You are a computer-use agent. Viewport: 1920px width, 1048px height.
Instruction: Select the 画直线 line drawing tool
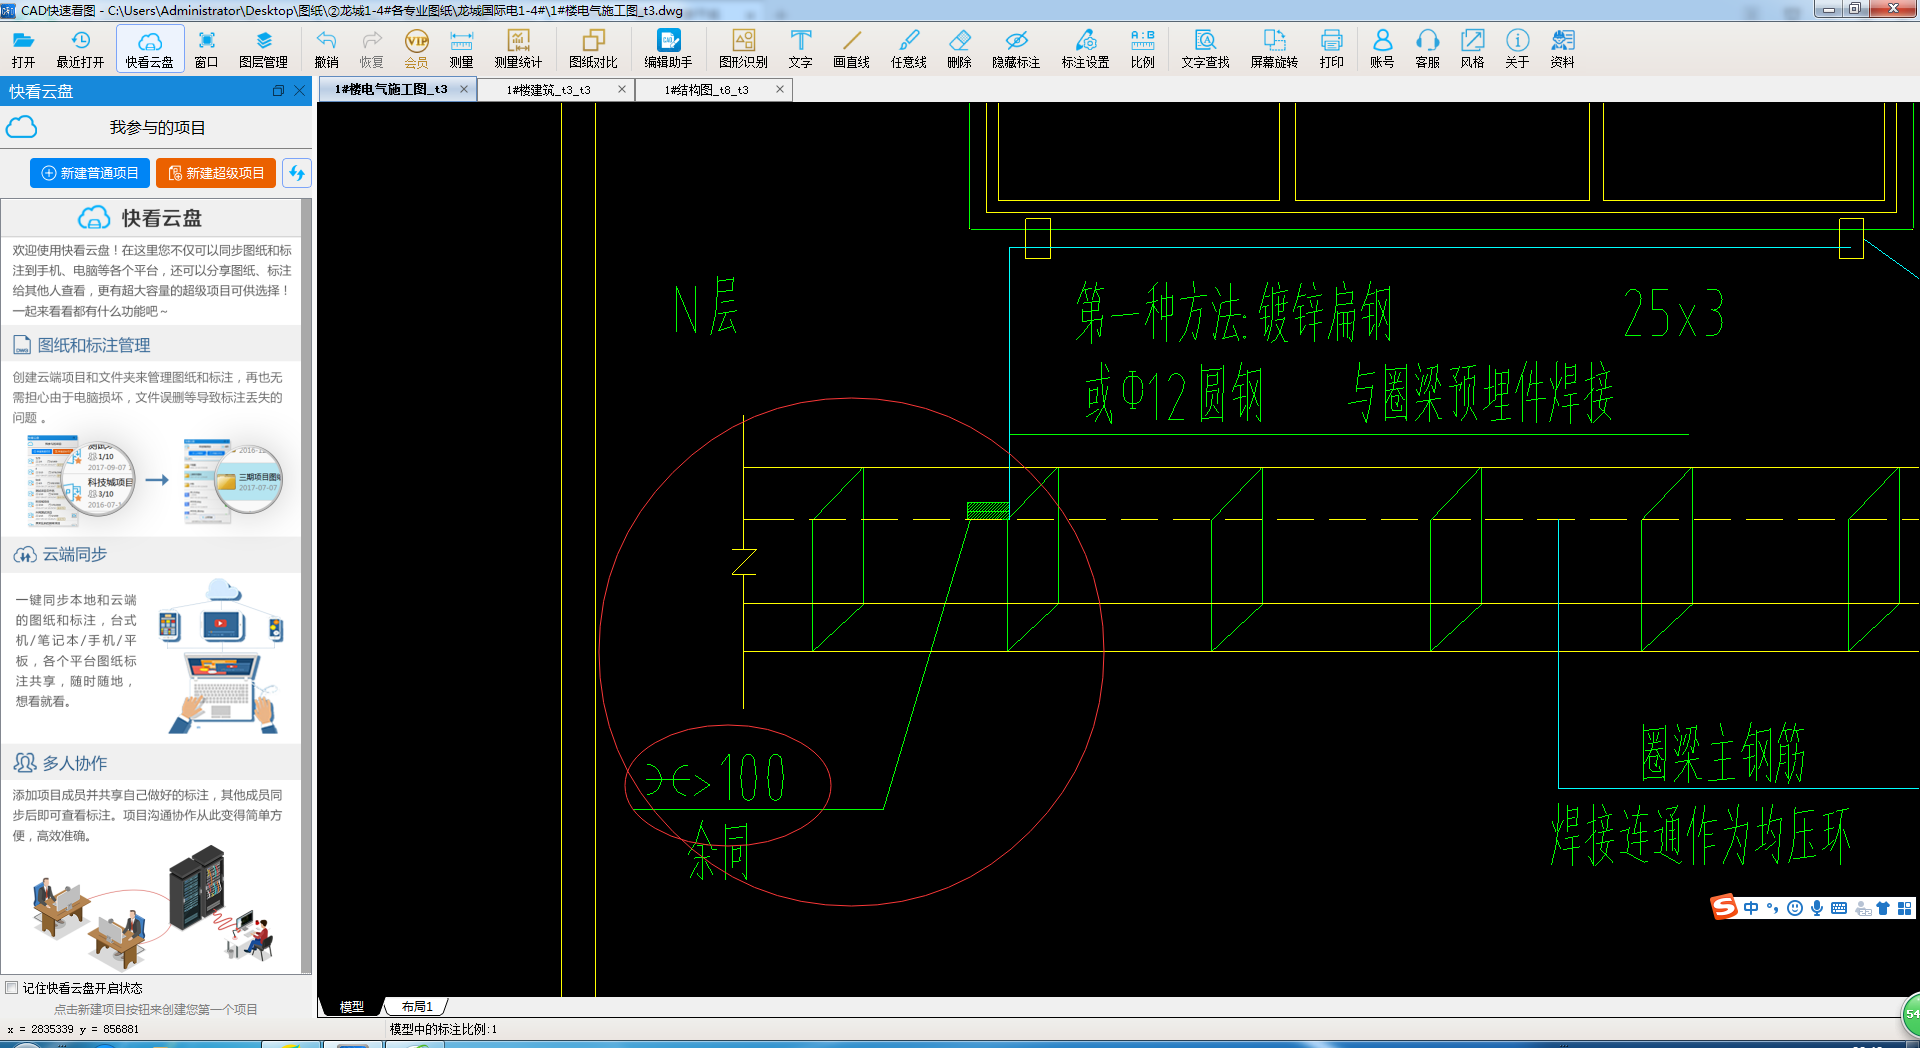851,48
